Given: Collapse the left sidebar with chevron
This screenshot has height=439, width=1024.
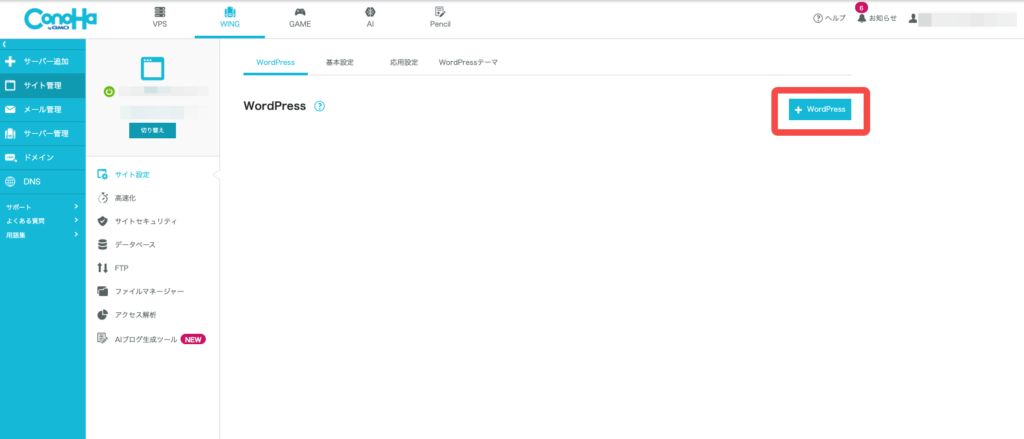Looking at the screenshot, I should (x=4, y=44).
